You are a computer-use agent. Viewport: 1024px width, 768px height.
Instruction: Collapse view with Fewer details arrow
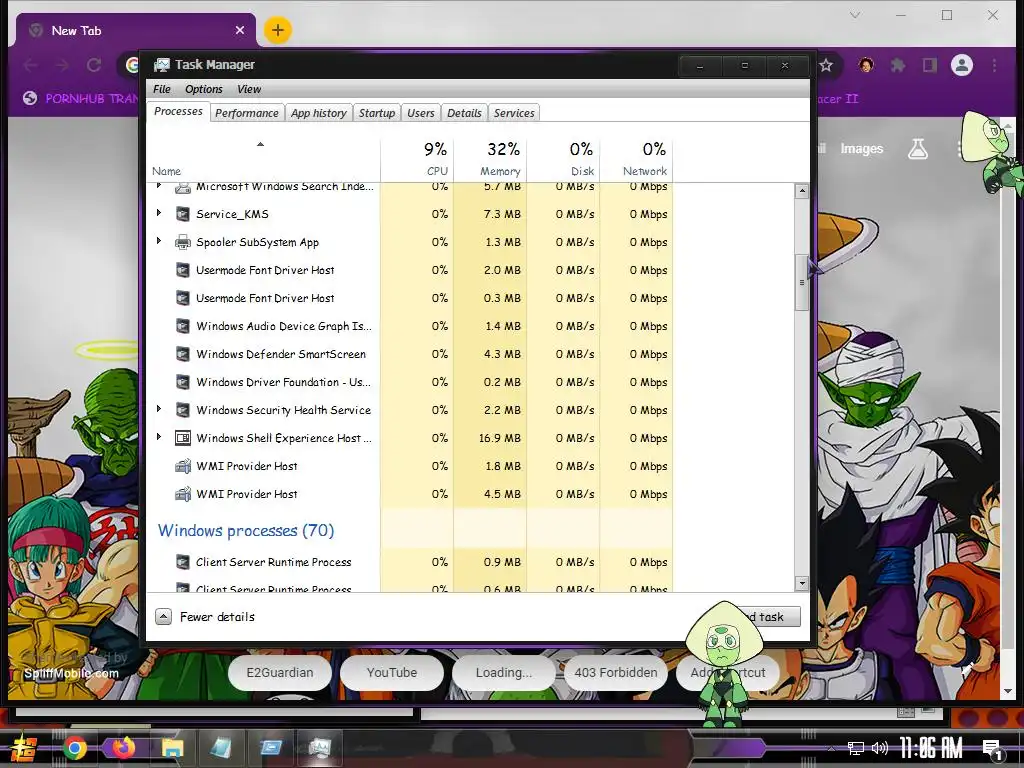(x=163, y=616)
